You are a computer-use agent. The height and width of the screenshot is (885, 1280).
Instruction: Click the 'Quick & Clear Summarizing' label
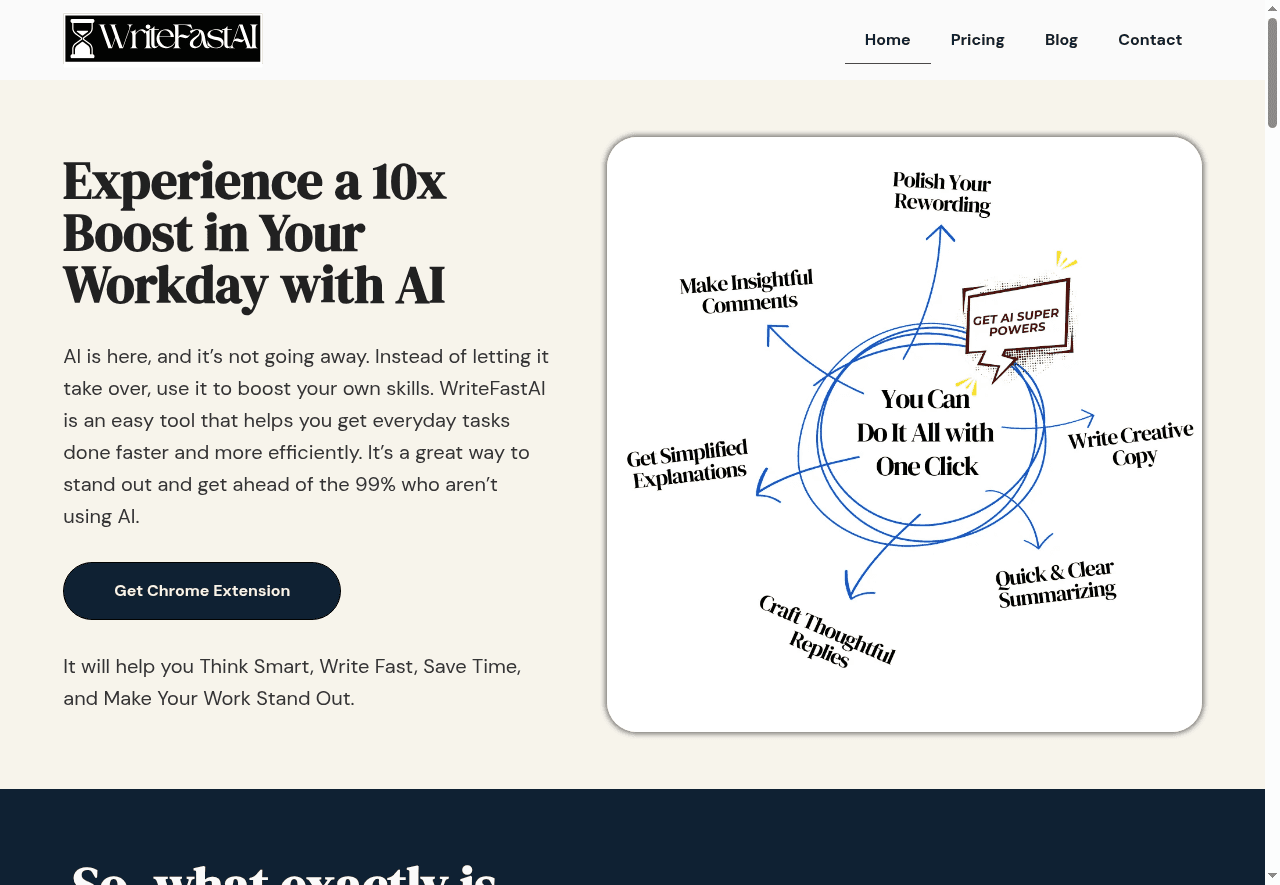click(x=1055, y=584)
